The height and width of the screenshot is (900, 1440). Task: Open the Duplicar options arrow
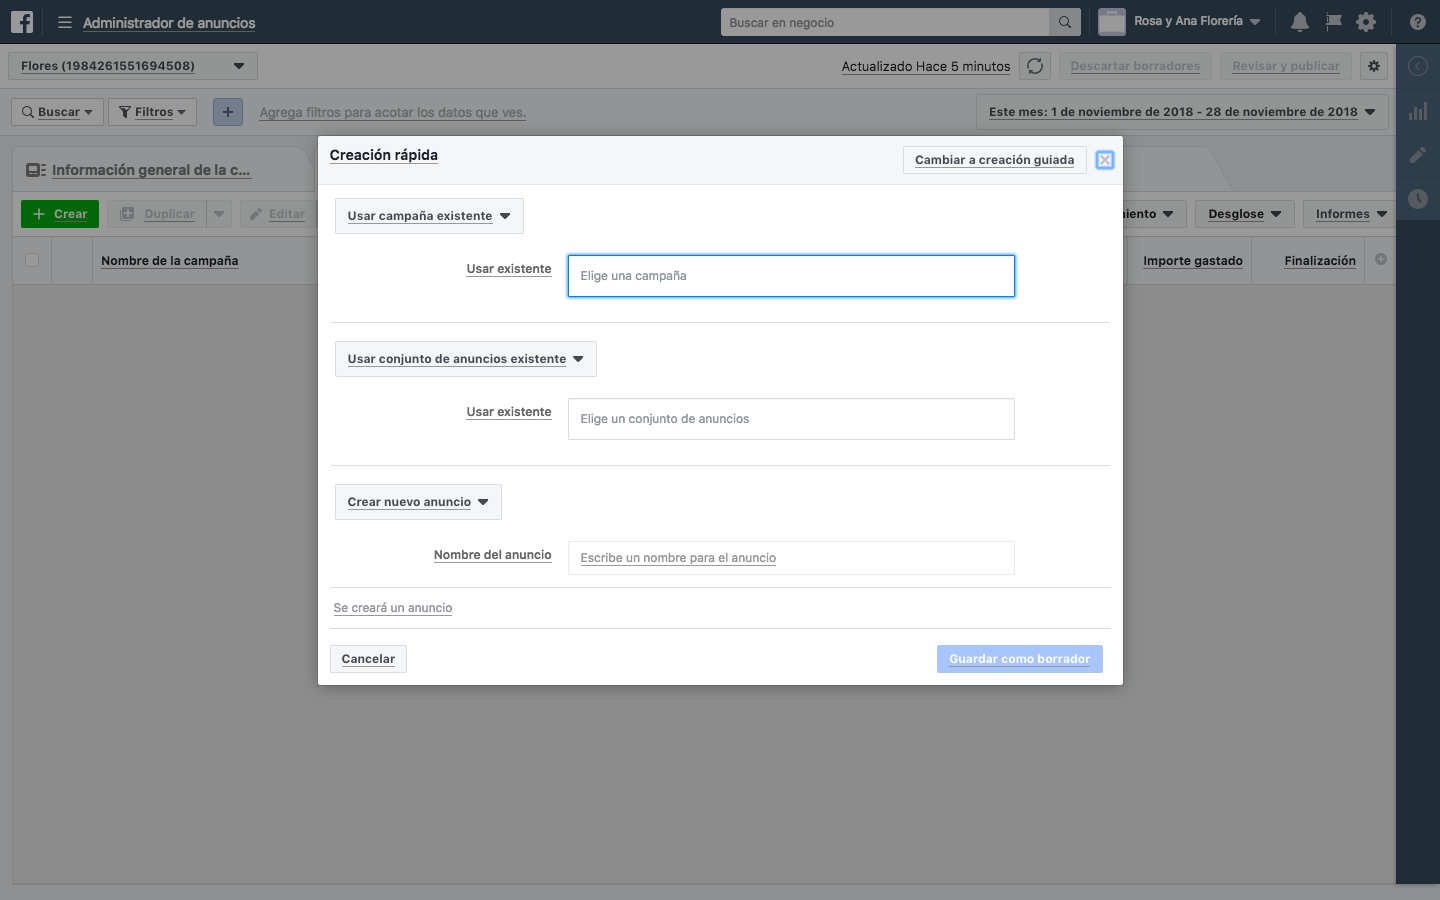pos(219,214)
